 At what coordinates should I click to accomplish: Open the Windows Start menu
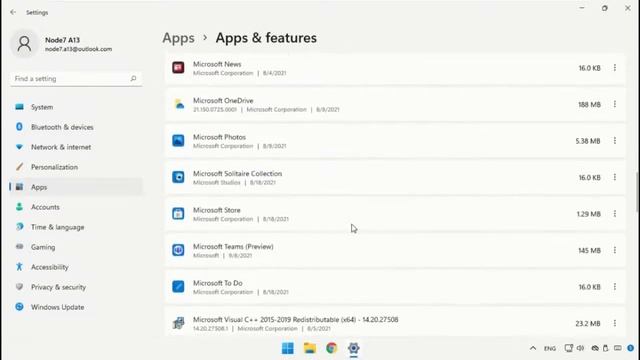pyautogui.click(x=288, y=348)
